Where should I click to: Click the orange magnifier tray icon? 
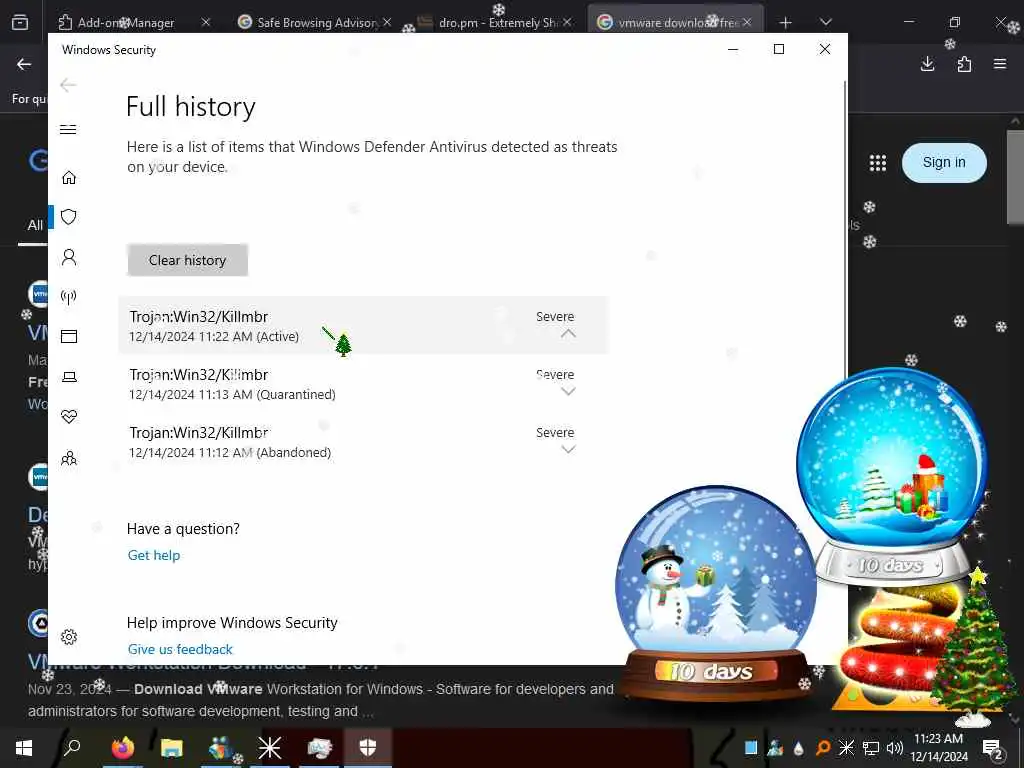(823, 748)
